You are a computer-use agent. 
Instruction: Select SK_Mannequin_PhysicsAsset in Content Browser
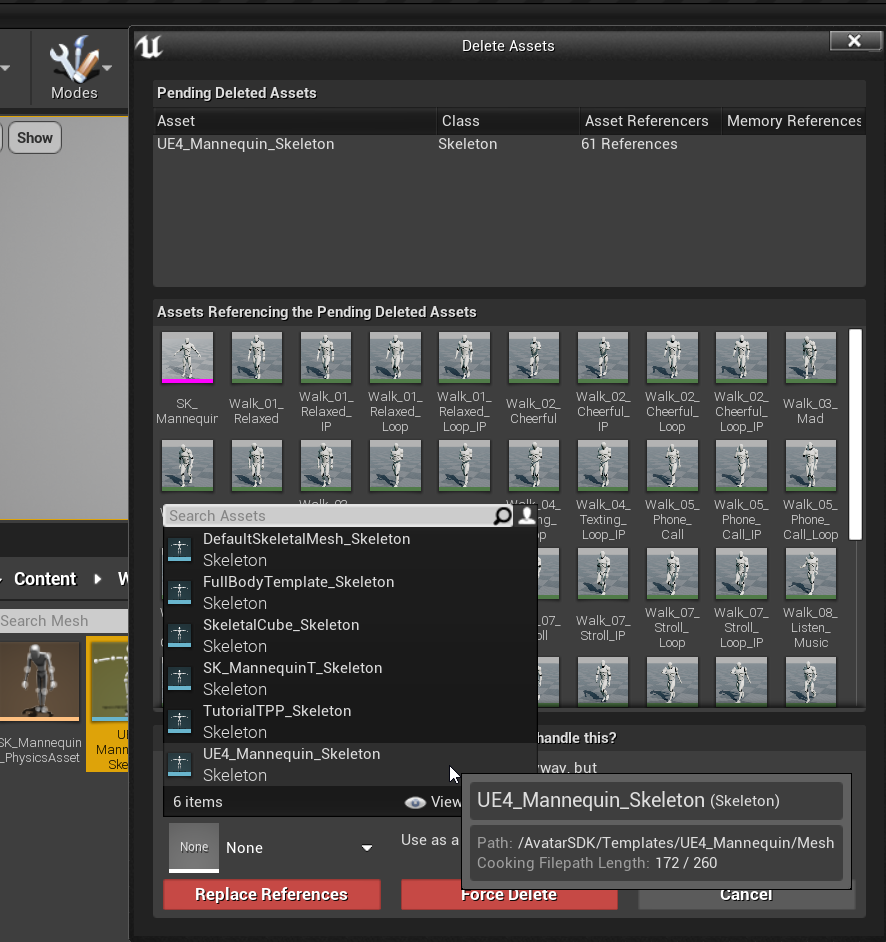(40, 702)
